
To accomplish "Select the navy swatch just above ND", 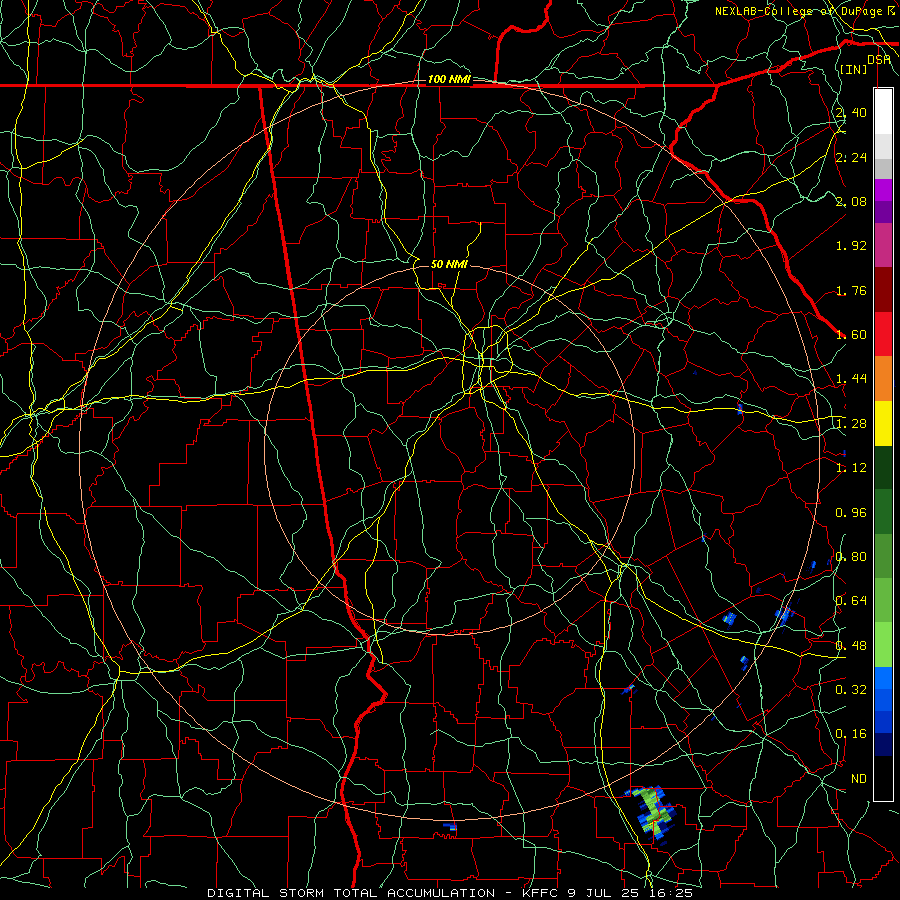I will [x=883, y=744].
